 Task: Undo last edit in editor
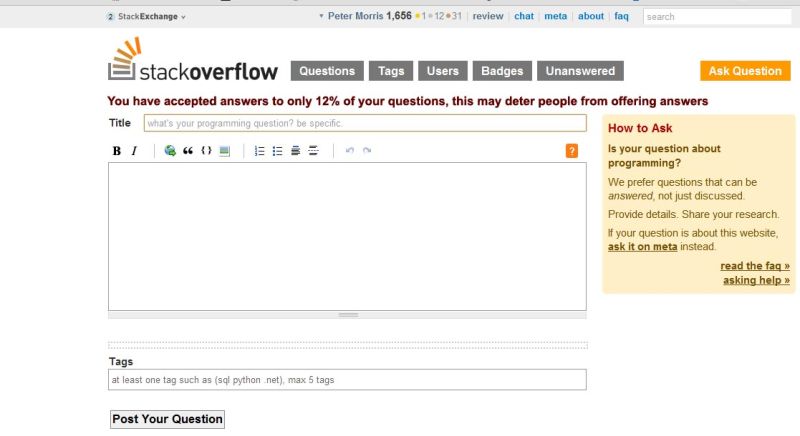point(349,150)
